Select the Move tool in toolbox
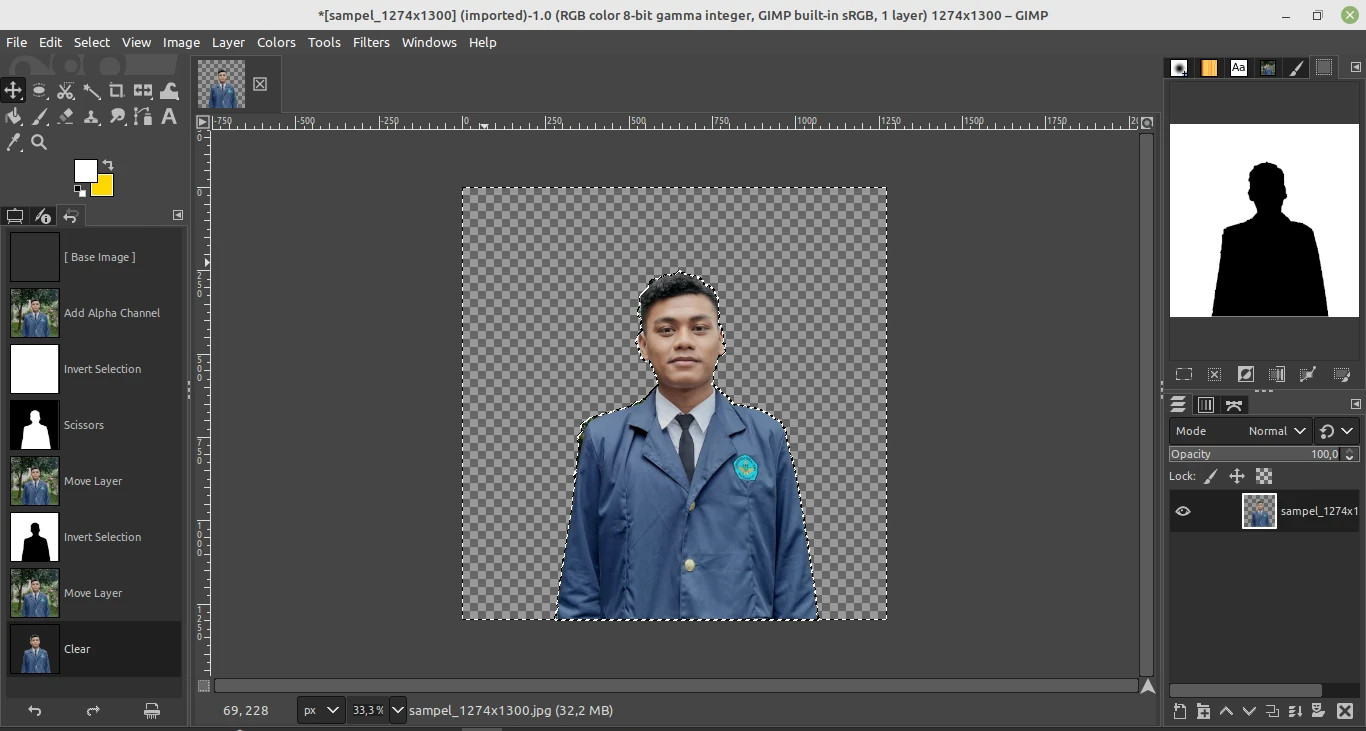Screen dimensions: 1366x731 13,91
